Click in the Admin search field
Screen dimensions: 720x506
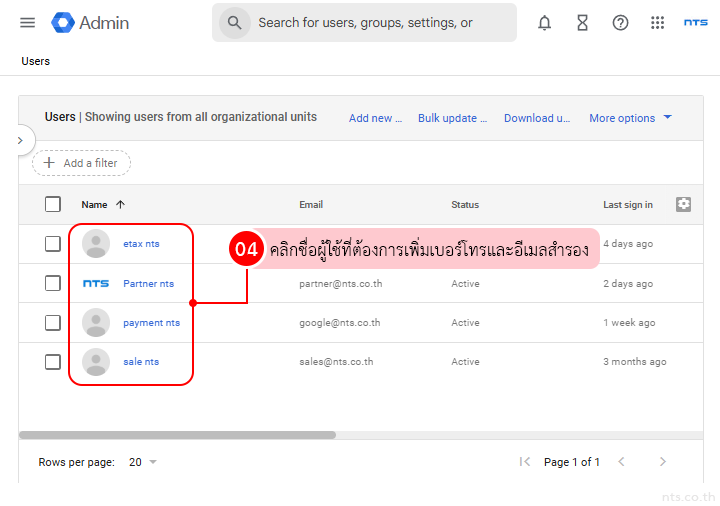coord(380,22)
